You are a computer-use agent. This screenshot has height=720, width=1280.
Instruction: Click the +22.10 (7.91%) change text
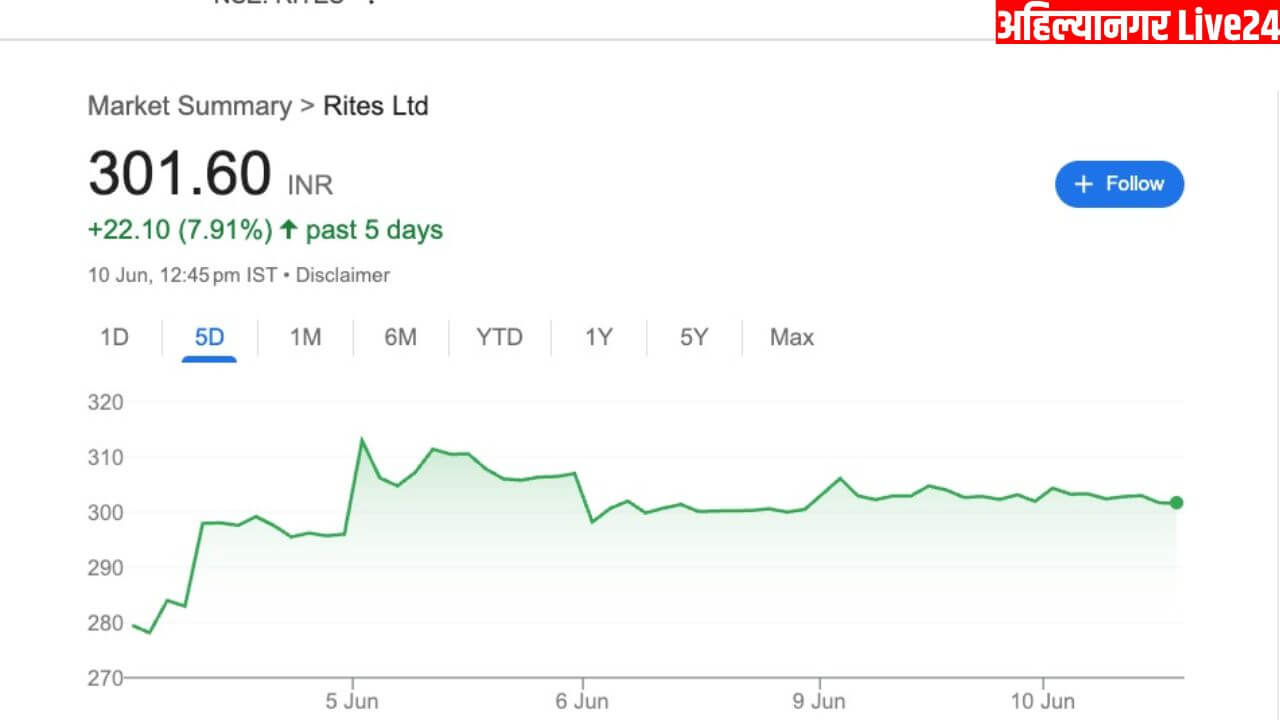(x=180, y=230)
